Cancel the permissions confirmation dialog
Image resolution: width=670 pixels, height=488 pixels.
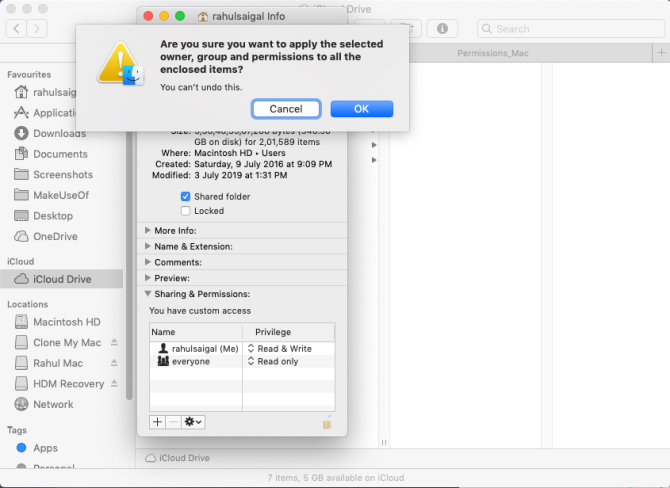pos(286,109)
